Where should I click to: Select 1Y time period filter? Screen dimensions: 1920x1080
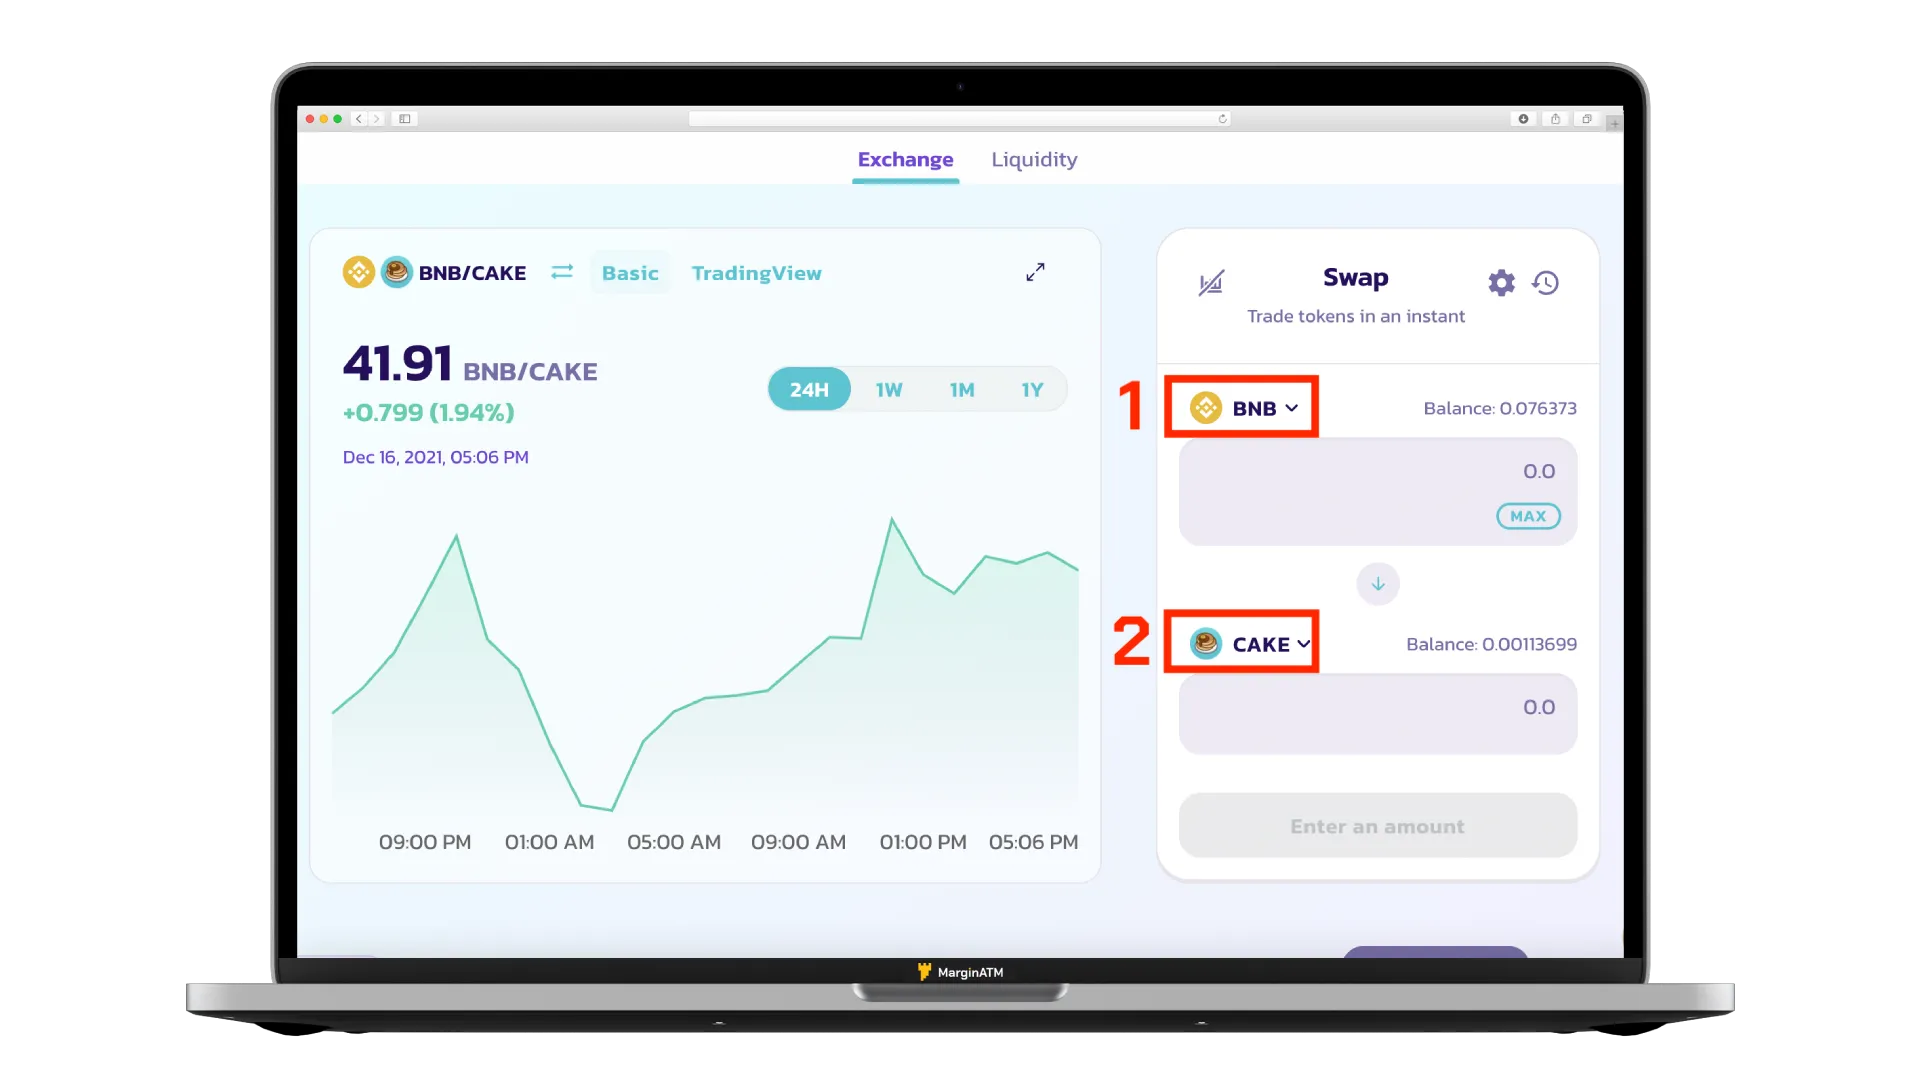1033,389
